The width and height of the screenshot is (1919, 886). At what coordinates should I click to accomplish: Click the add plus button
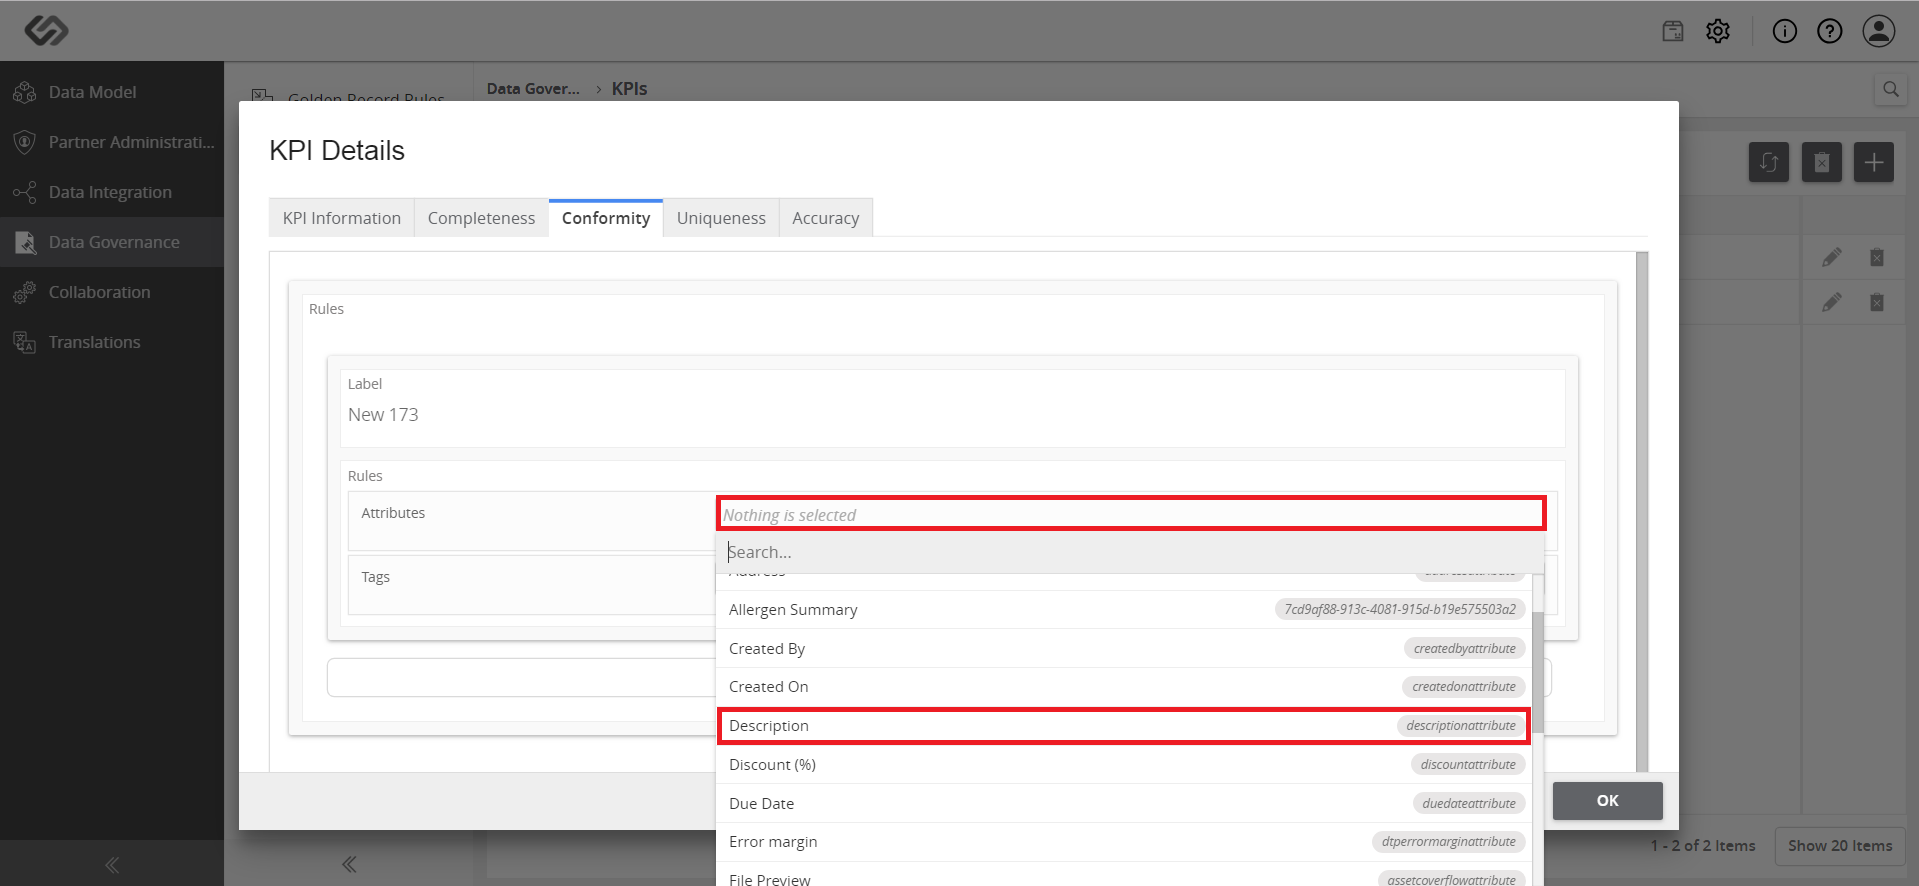tap(1874, 162)
